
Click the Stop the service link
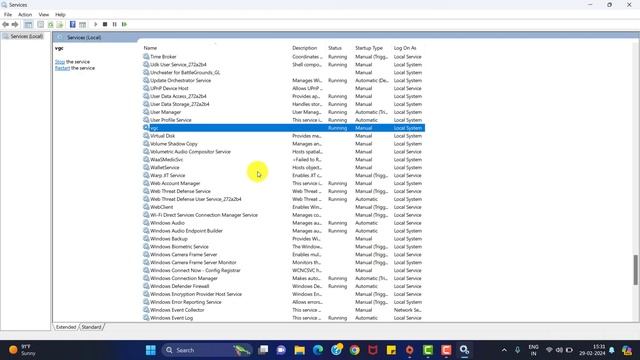pos(60,62)
